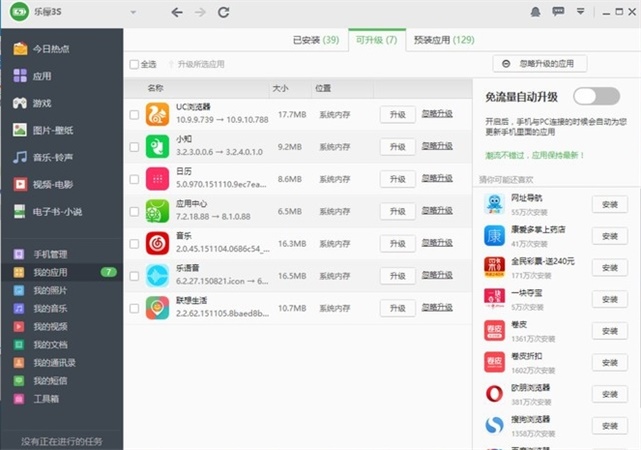This screenshot has height=450, width=641.
Task: Open 我的音乐
Action: tap(40, 308)
